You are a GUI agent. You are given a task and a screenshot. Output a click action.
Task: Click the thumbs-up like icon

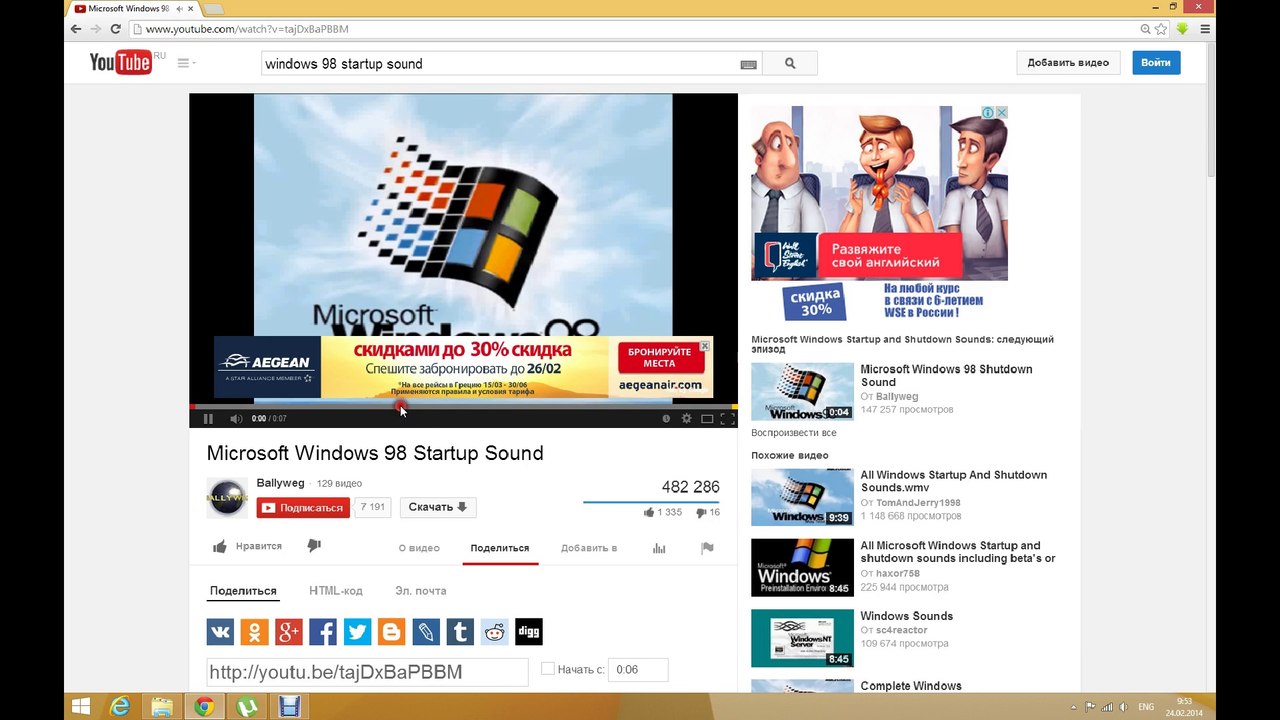pyautogui.click(x=220, y=547)
